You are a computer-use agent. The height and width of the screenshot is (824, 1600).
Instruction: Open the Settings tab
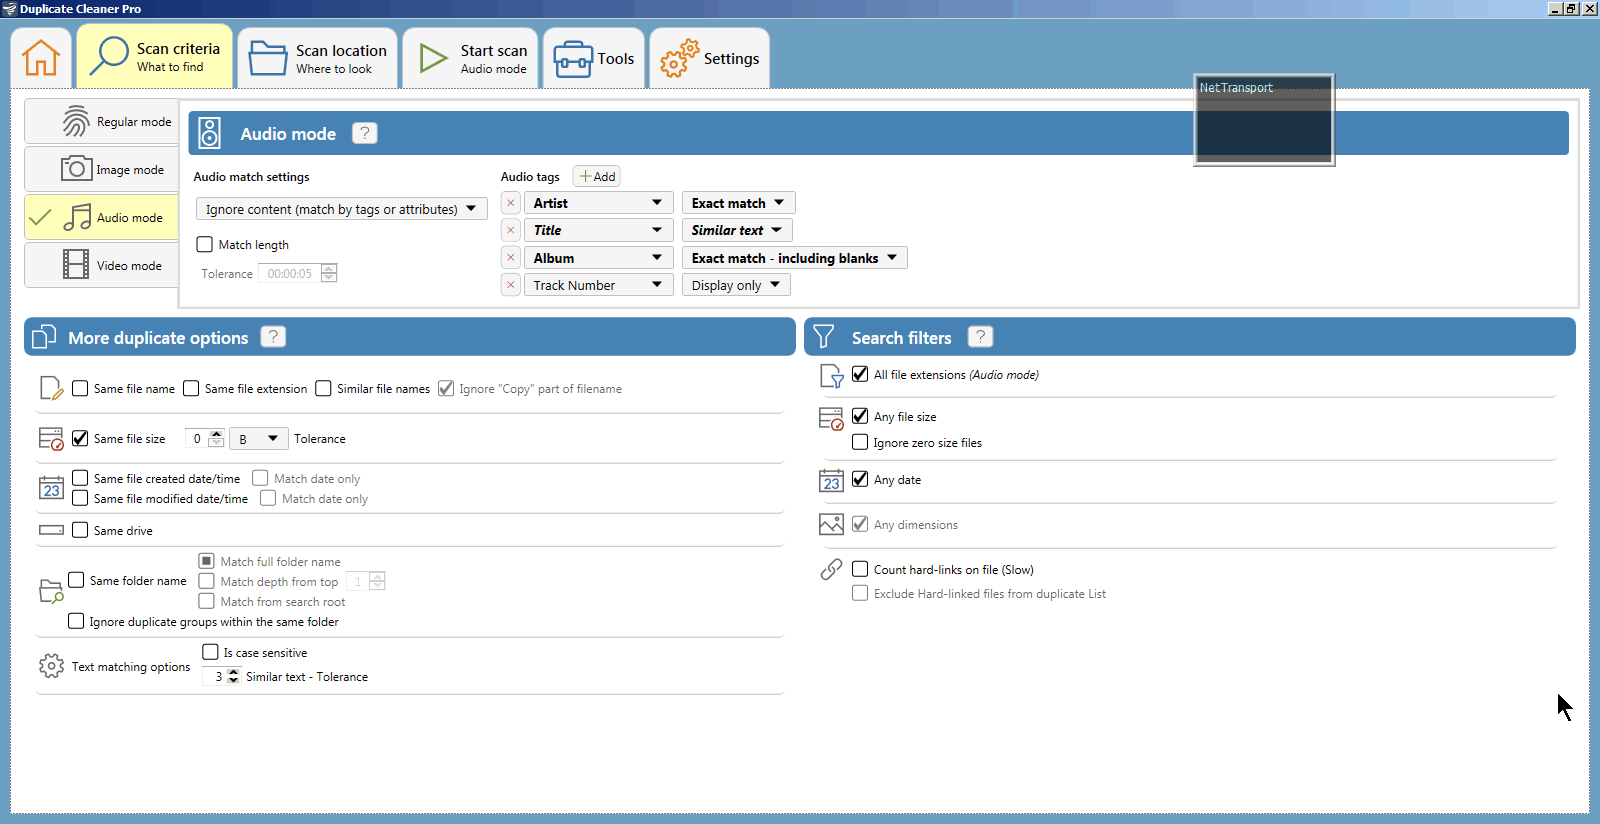pos(709,58)
